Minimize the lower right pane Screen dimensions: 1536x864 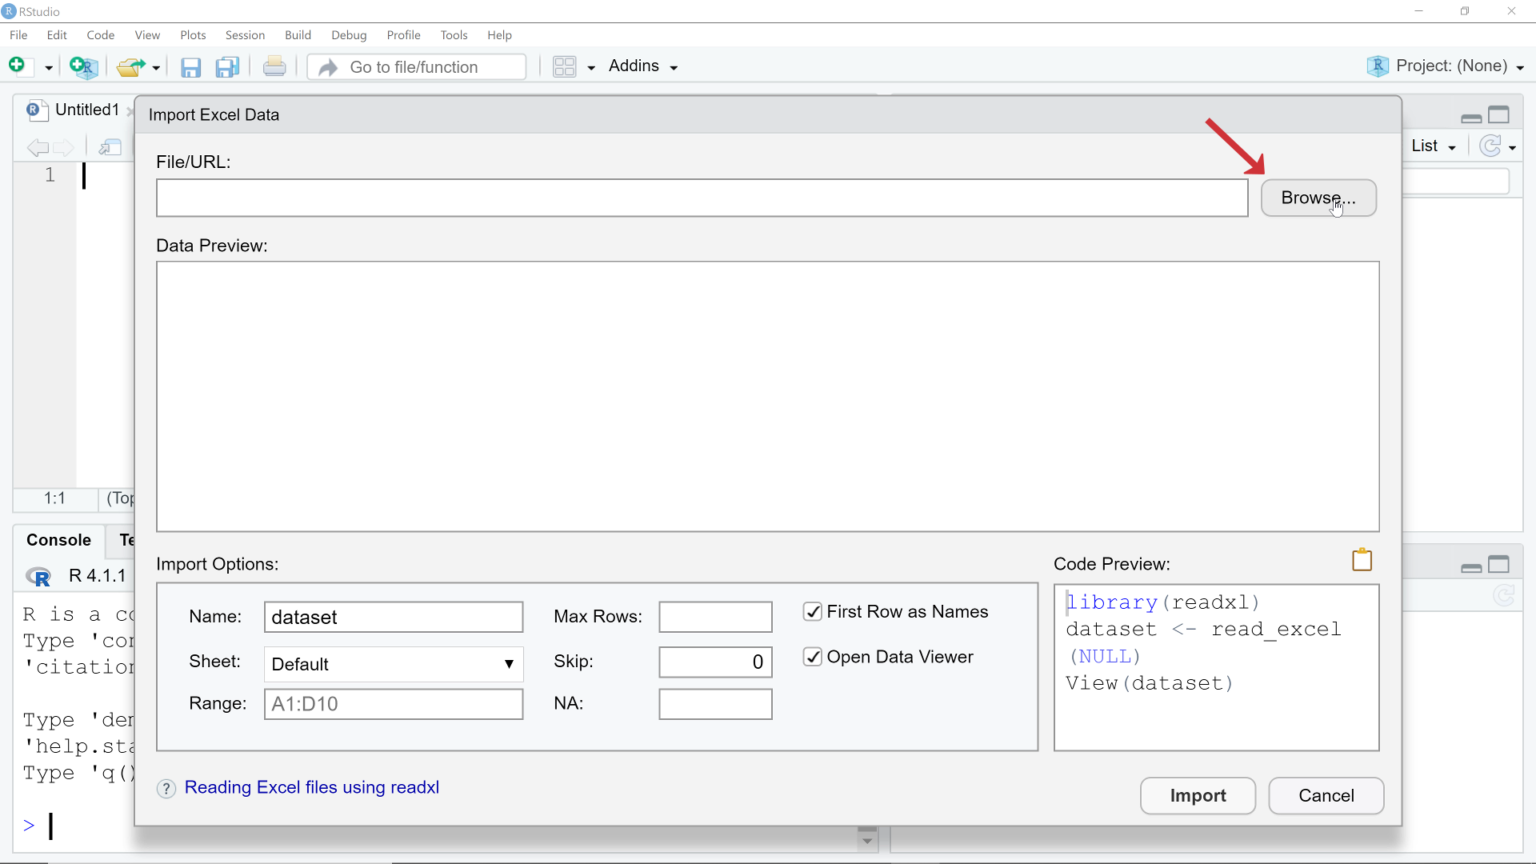1471,567
